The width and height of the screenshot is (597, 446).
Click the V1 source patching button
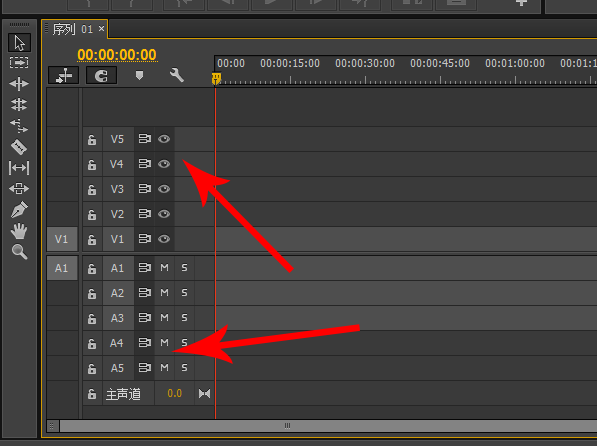(x=62, y=239)
